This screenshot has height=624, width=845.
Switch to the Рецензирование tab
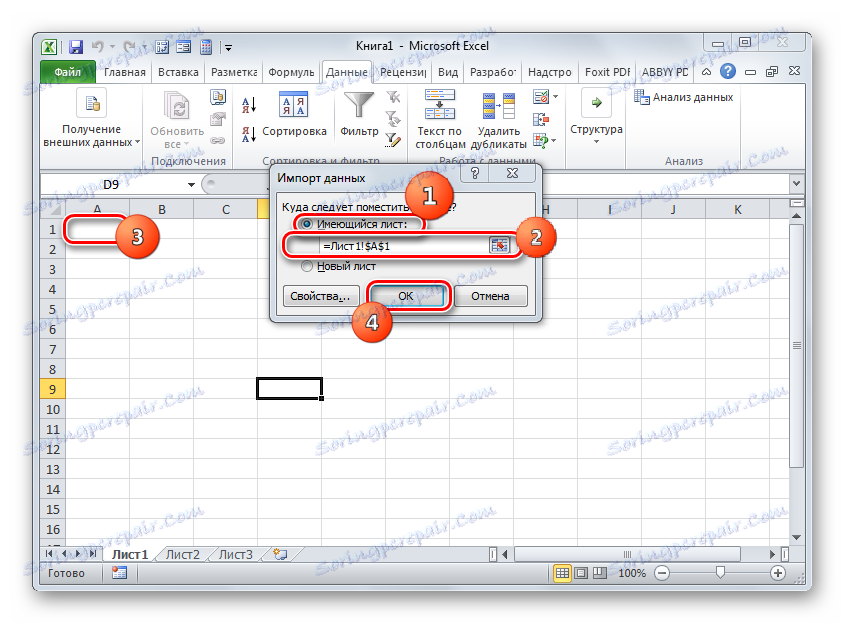coord(403,72)
